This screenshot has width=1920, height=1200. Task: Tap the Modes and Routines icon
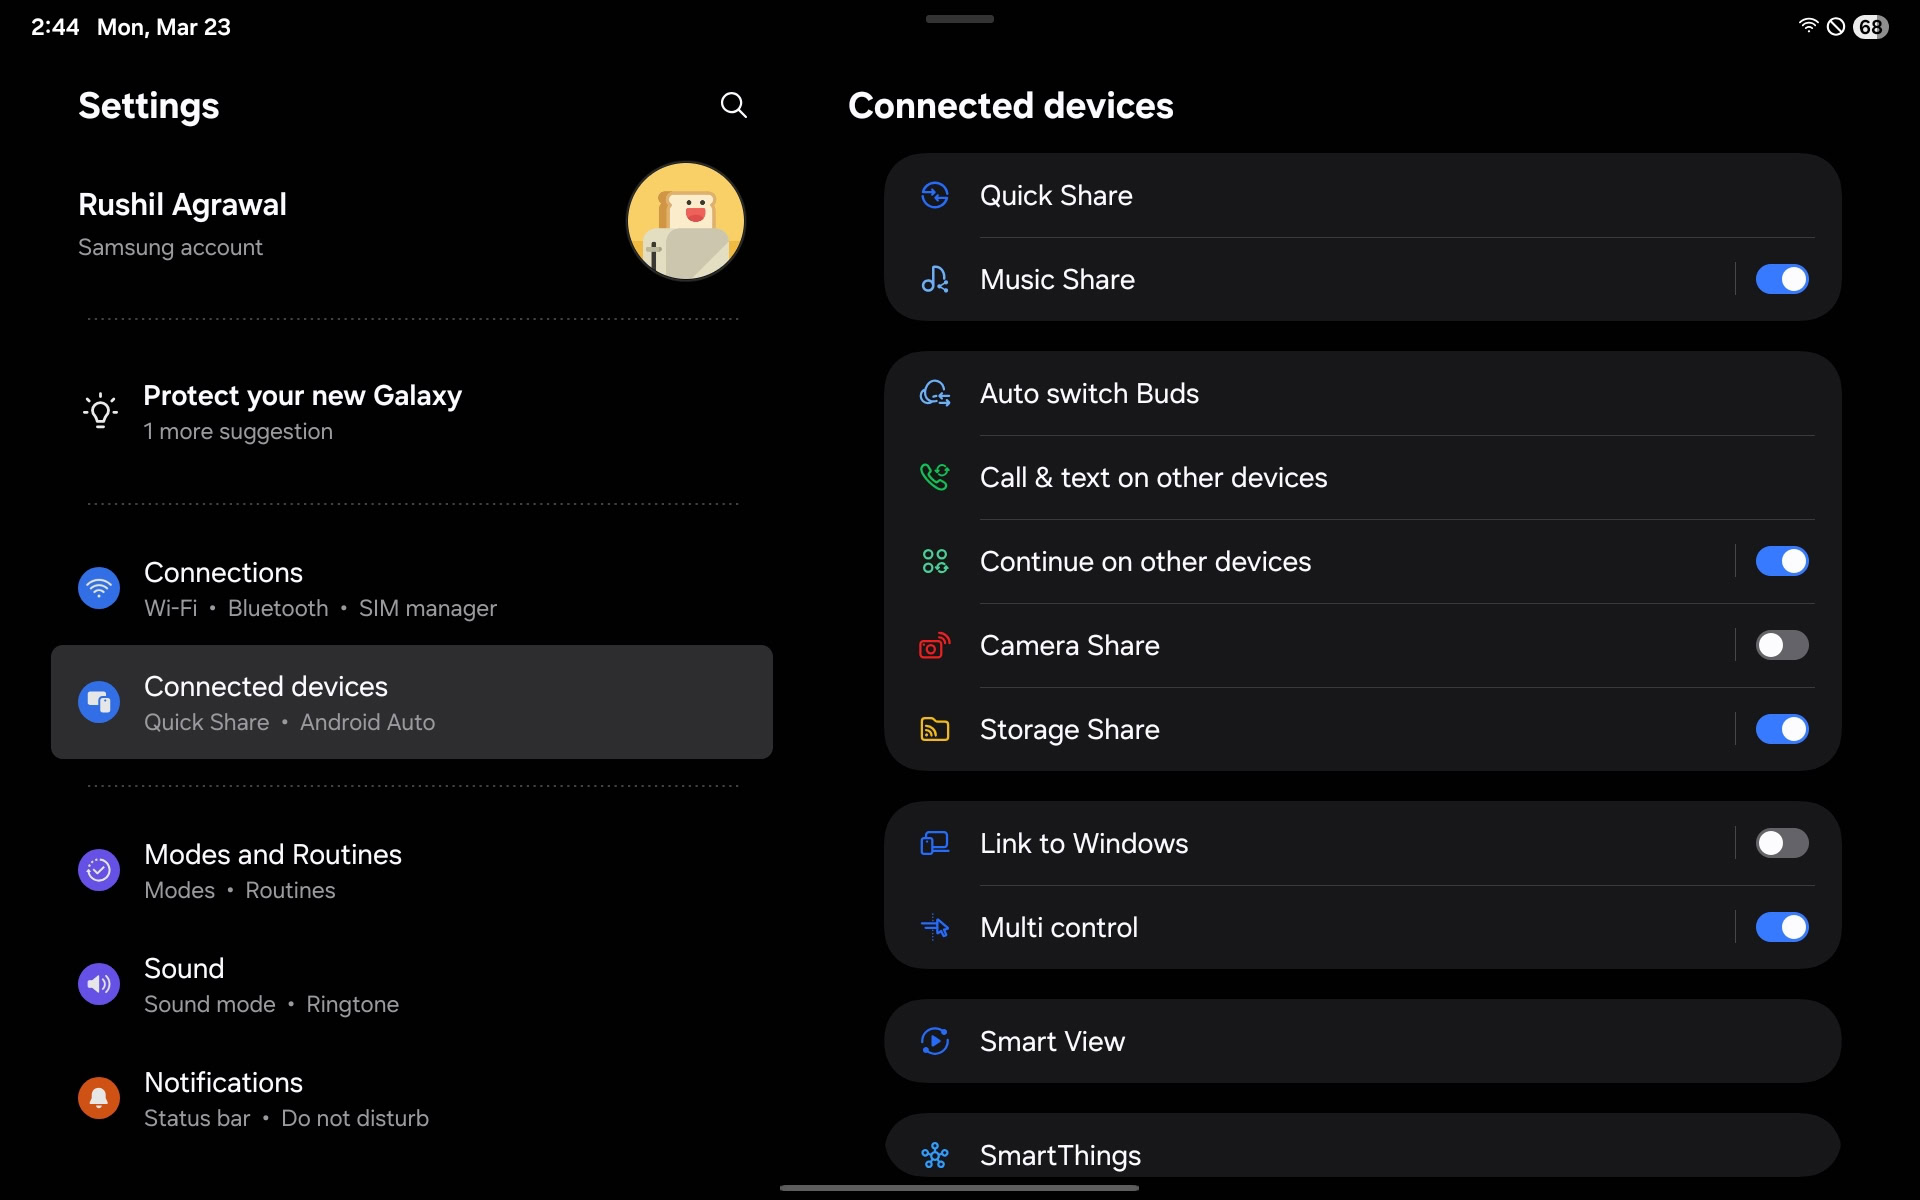point(99,870)
